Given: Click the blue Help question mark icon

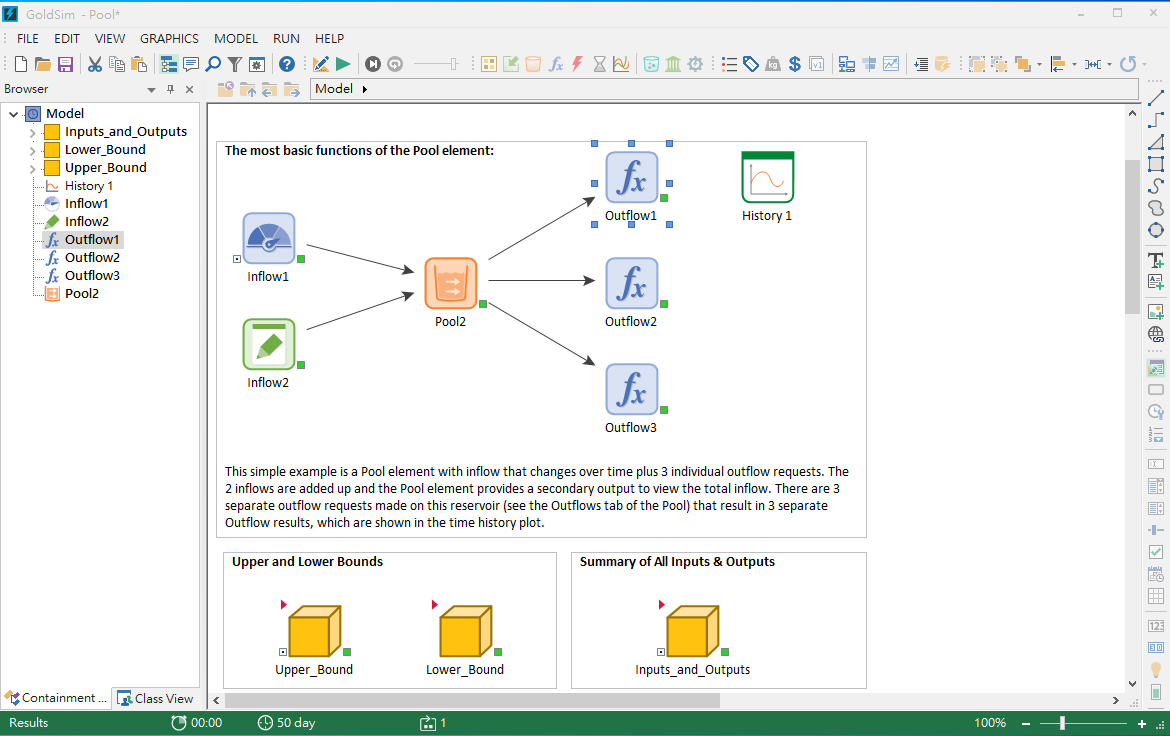Looking at the screenshot, I should point(287,64).
